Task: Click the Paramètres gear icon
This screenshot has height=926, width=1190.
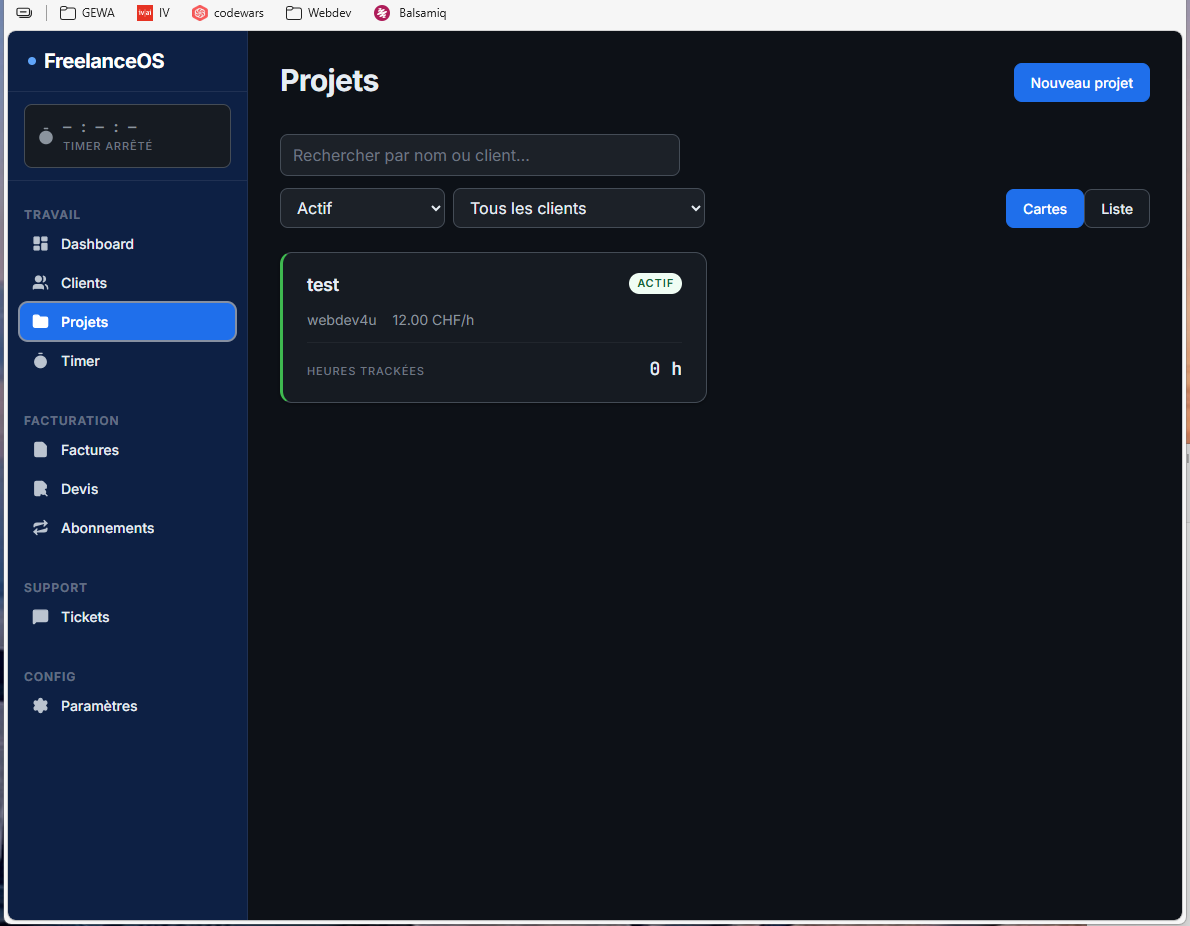Action: pyautogui.click(x=41, y=706)
